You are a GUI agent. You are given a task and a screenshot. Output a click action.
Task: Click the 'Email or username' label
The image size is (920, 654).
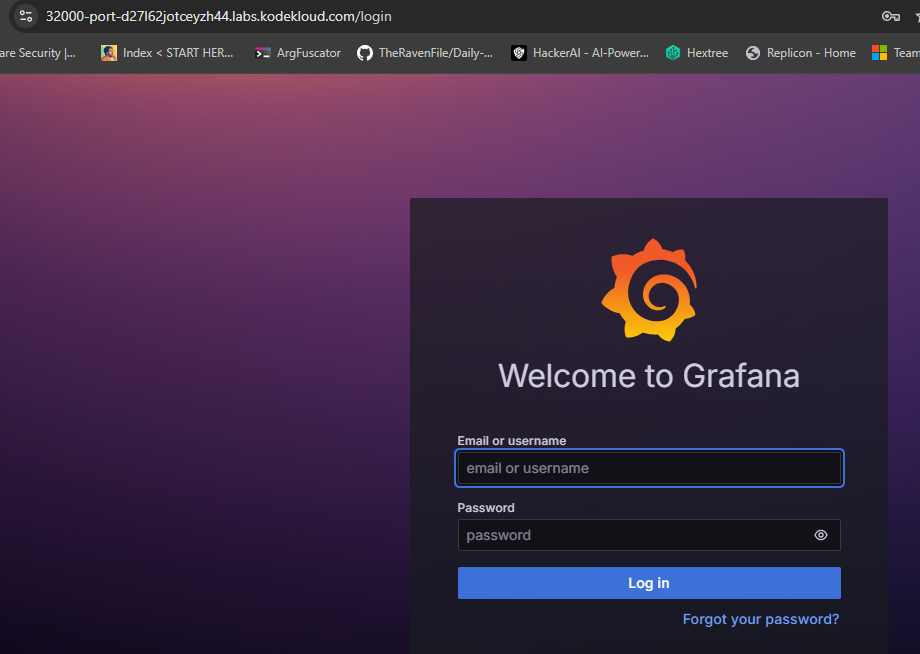(x=512, y=441)
